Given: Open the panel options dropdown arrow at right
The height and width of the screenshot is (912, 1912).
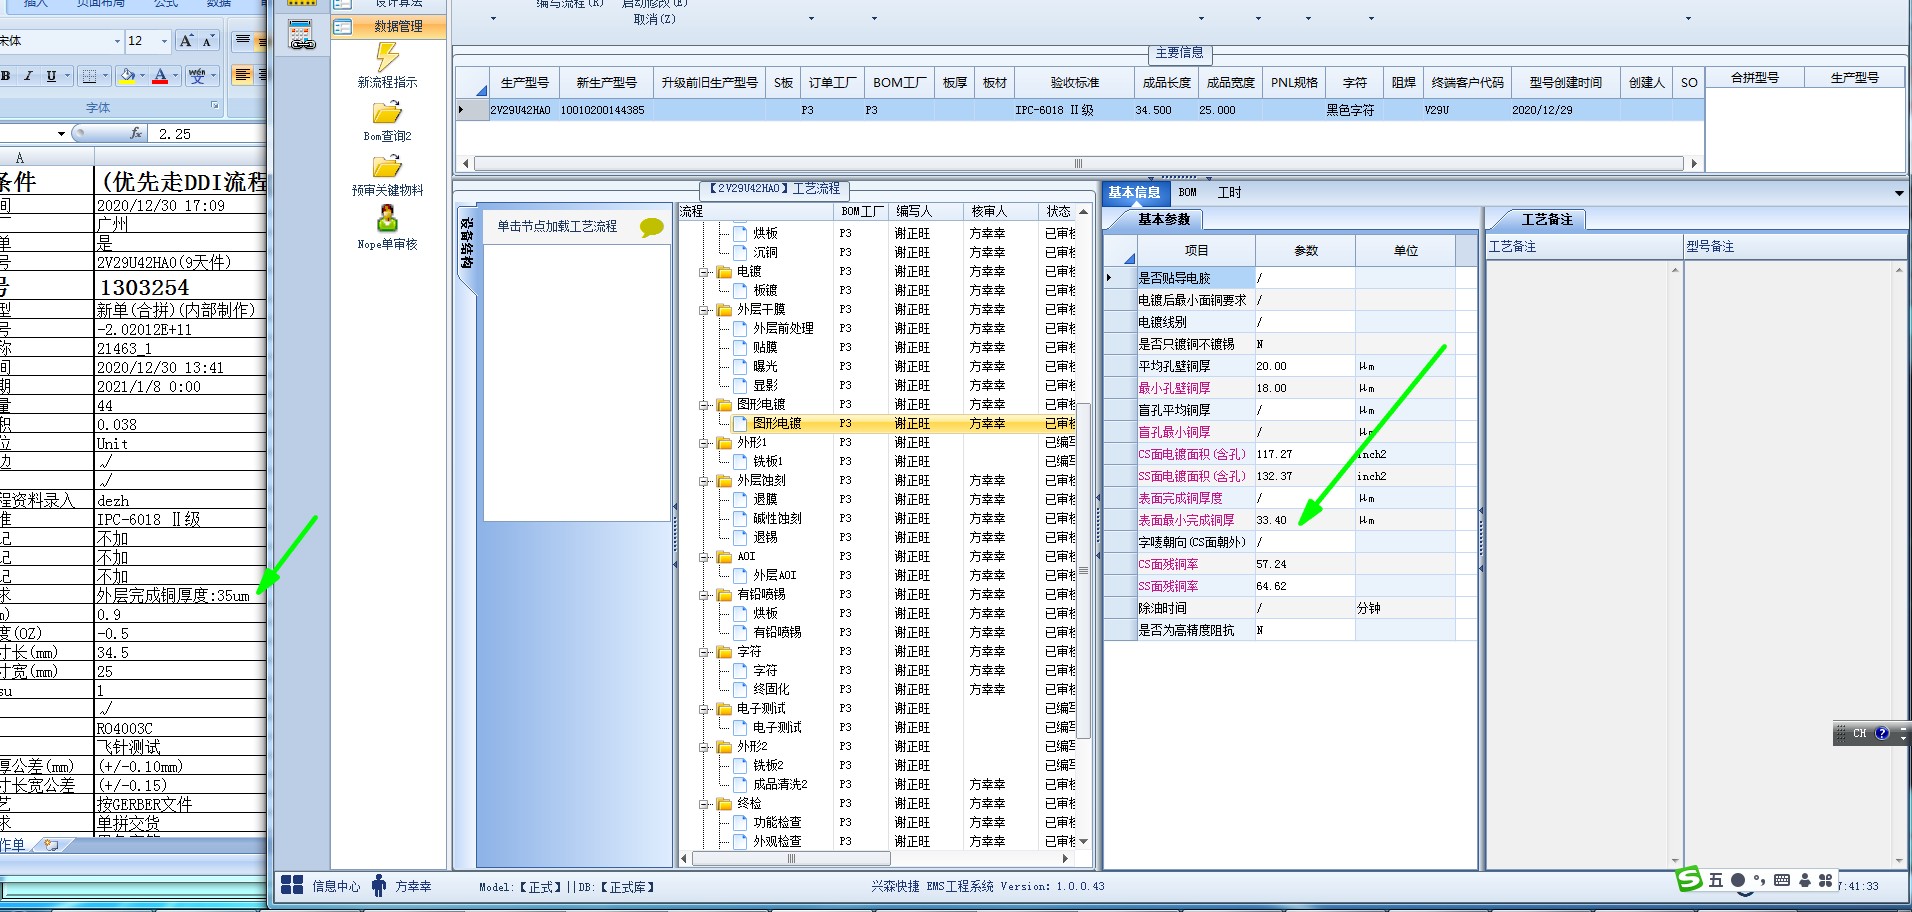Looking at the screenshot, I should [x=1898, y=193].
